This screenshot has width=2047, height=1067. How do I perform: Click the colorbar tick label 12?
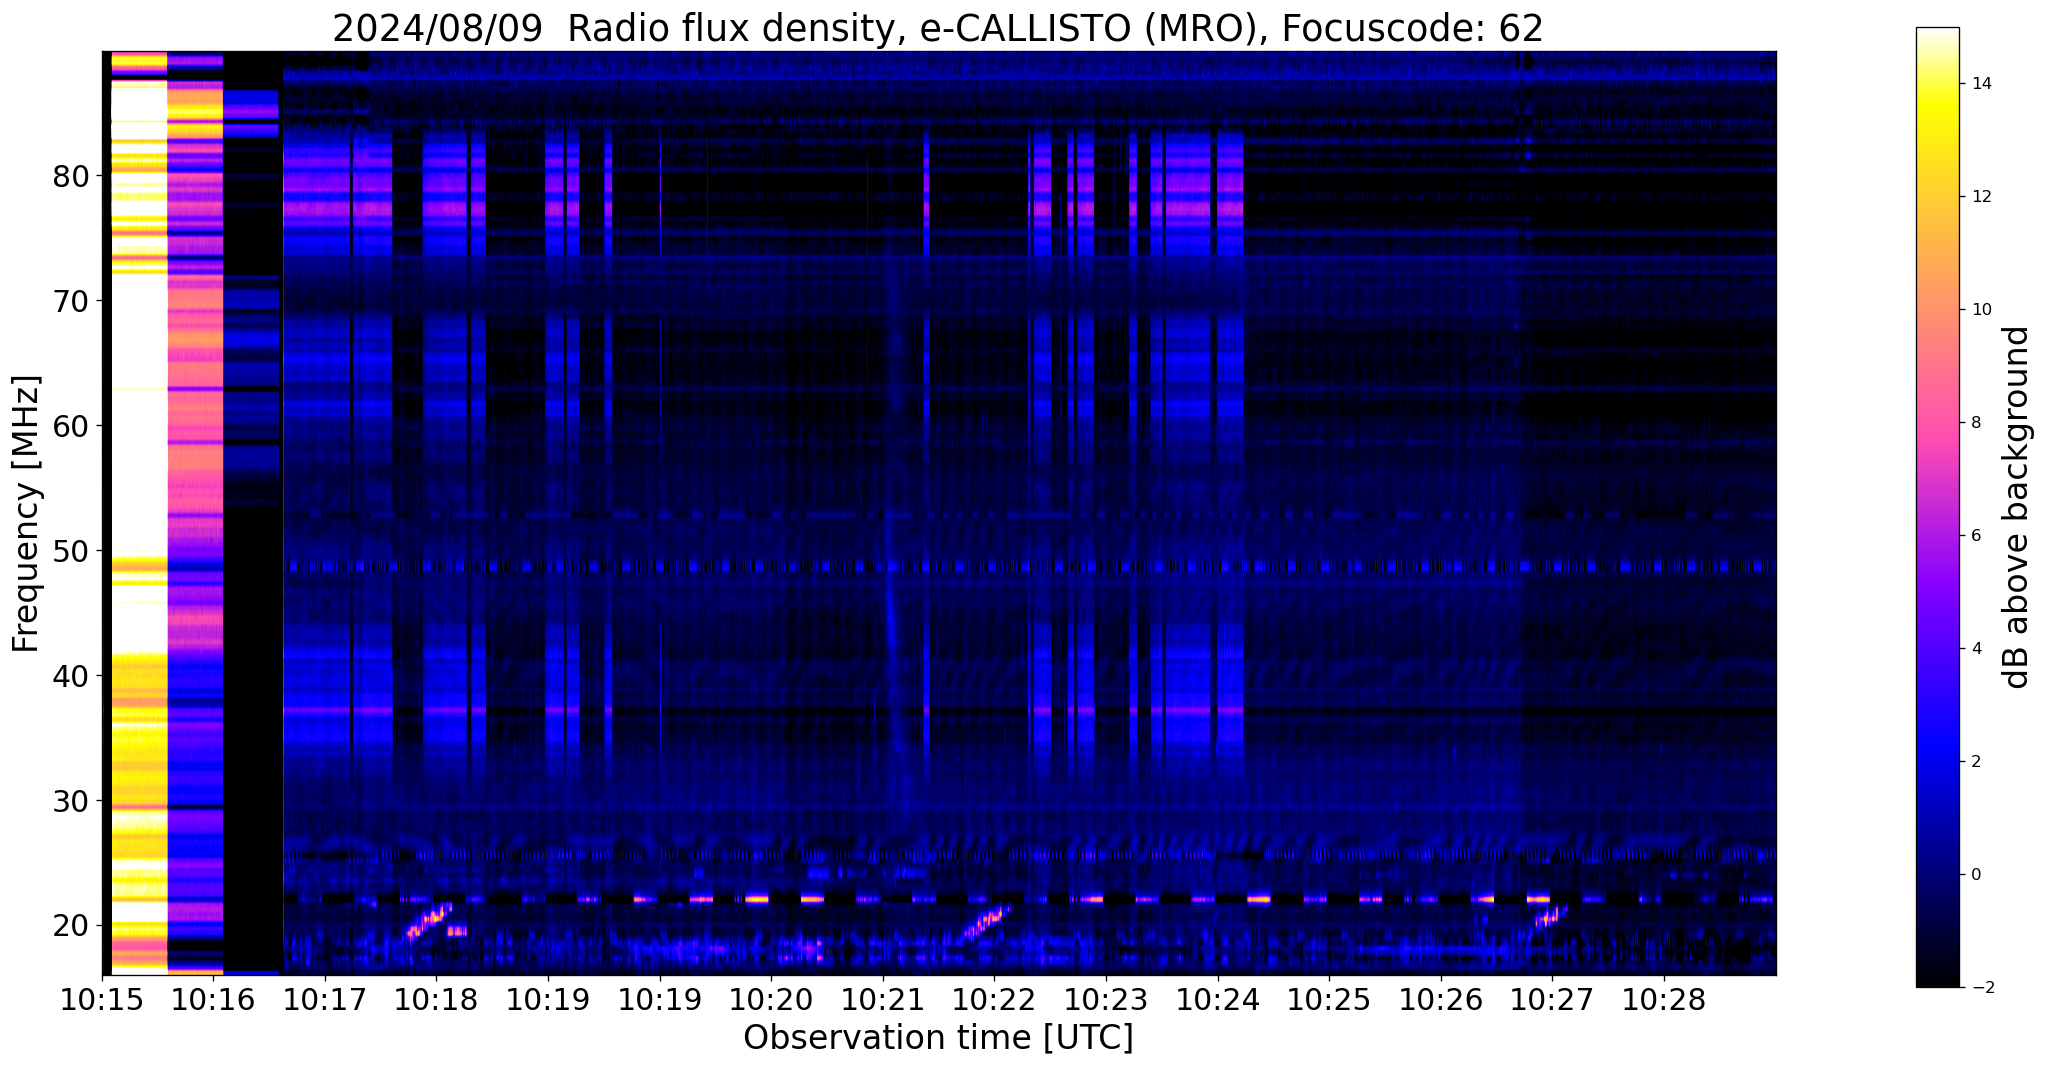[1981, 197]
